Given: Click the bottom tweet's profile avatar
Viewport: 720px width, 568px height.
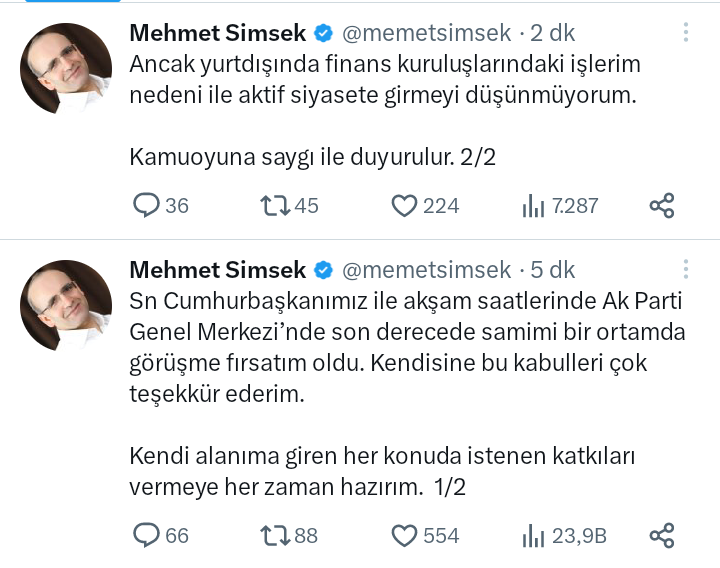Looking at the screenshot, I should (66, 306).
